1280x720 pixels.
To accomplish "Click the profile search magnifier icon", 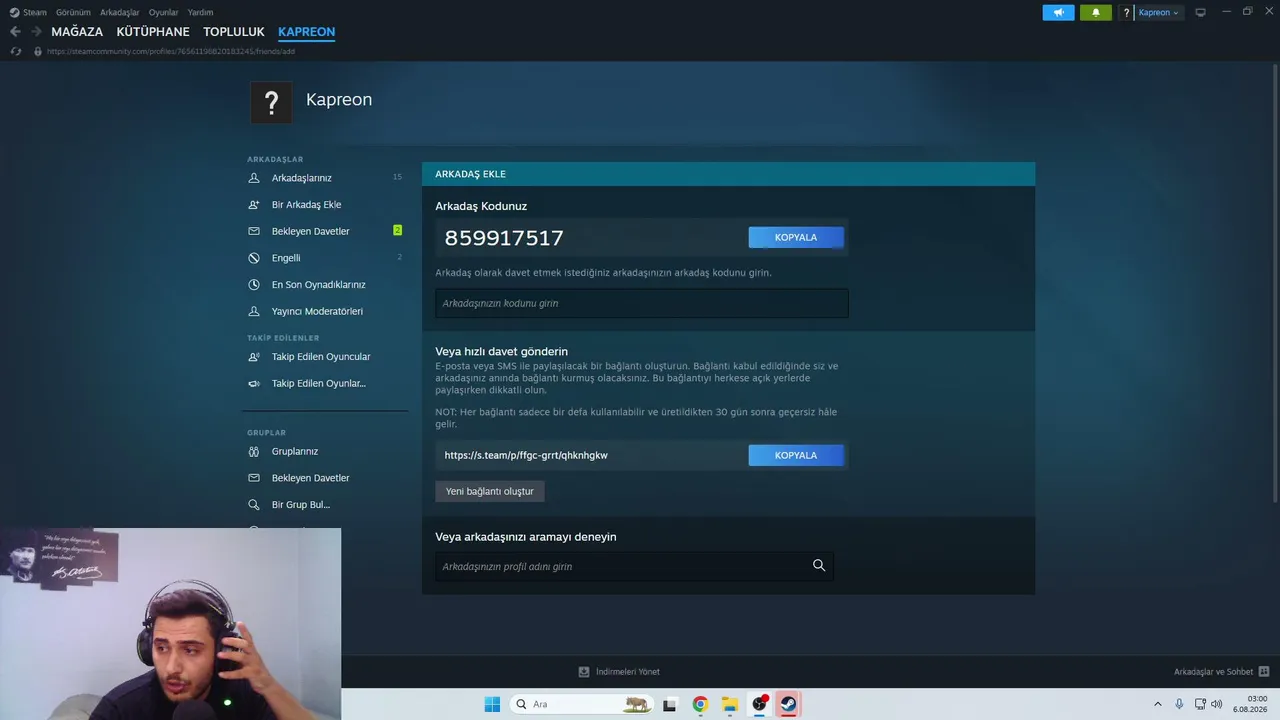I will point(819,566).
